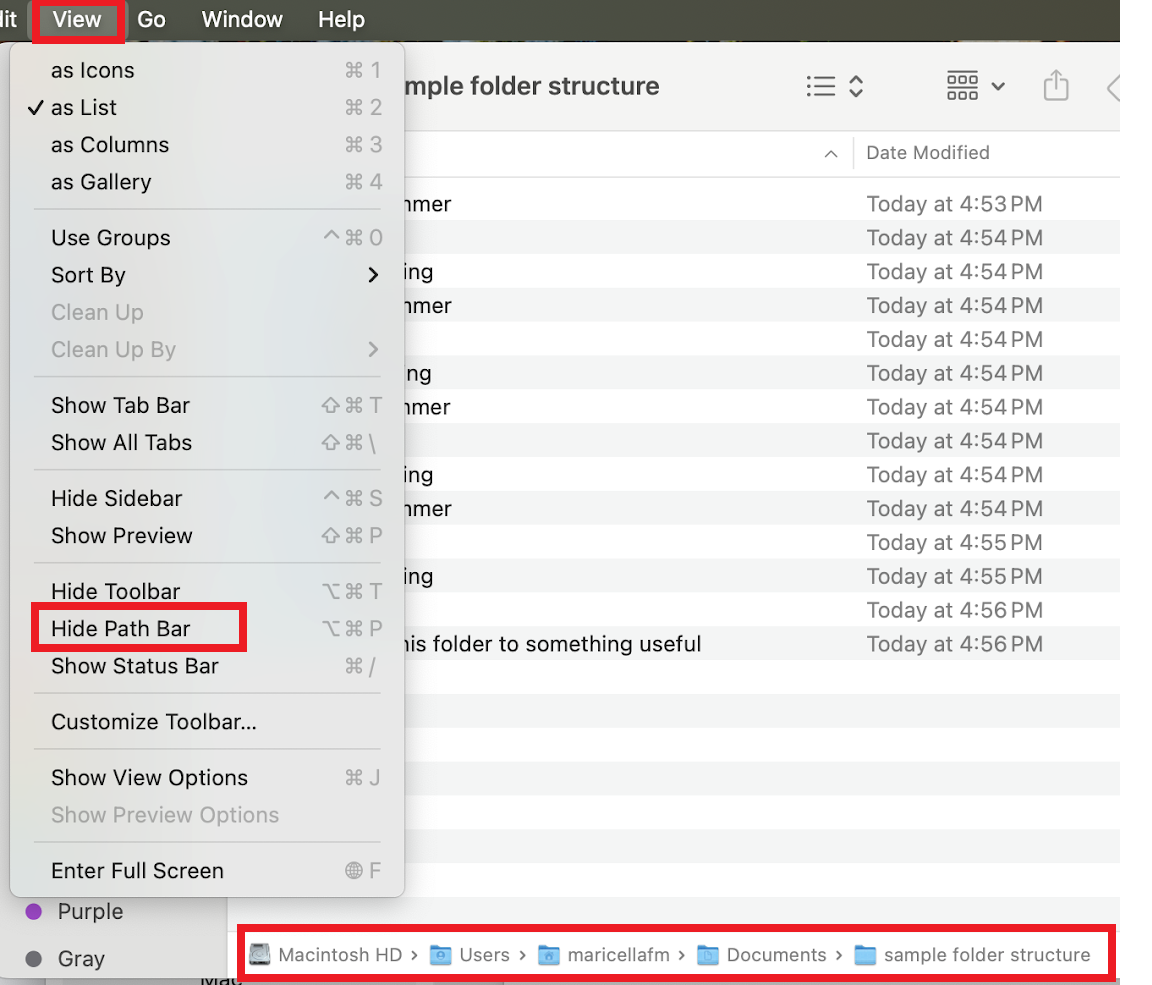Click the Share icon in the toolbar
The width and height of the screenshot is (1152, 985).
click(1056, 84)
